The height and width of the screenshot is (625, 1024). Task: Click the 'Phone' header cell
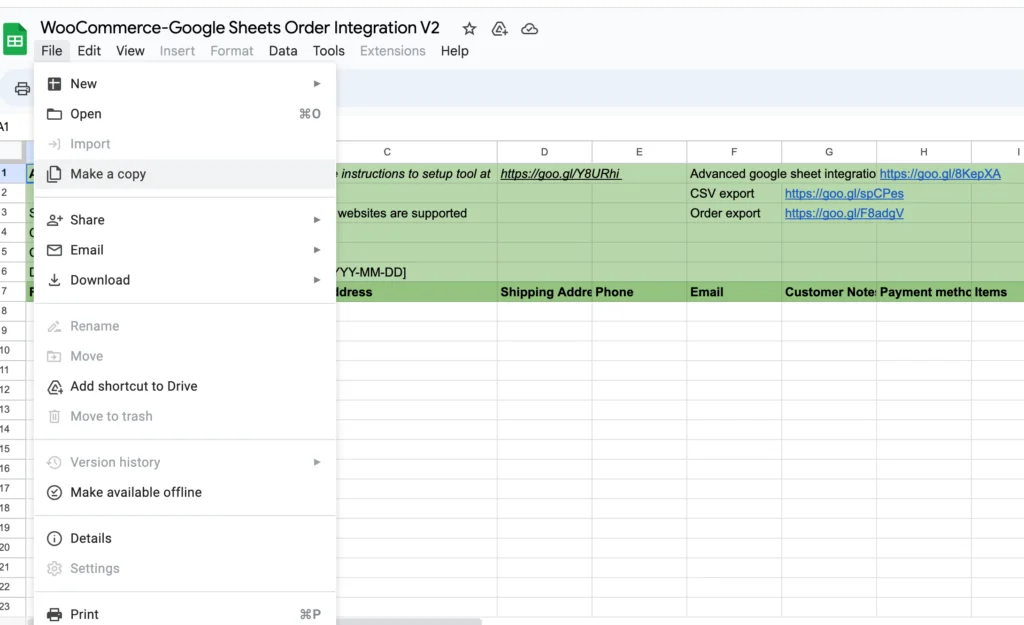(639, 292)
